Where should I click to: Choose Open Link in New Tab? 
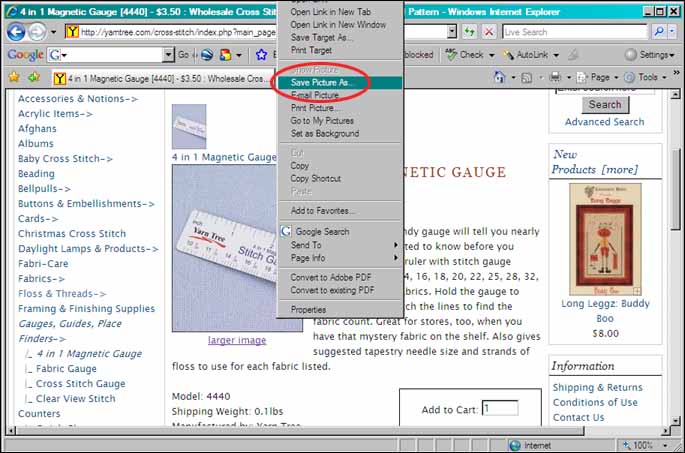[340, 12]
